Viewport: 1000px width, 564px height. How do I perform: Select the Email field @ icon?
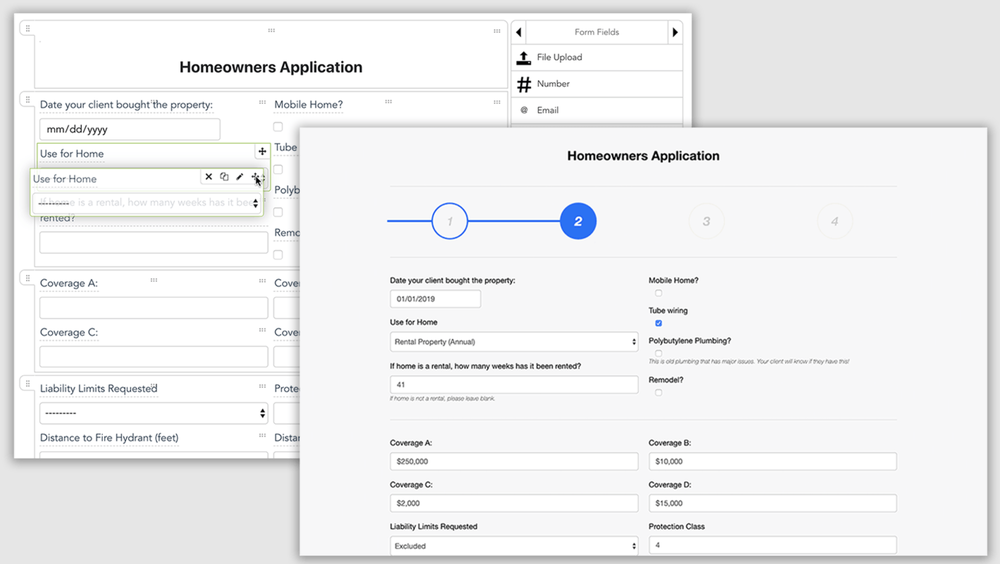(x=524, y=110)
